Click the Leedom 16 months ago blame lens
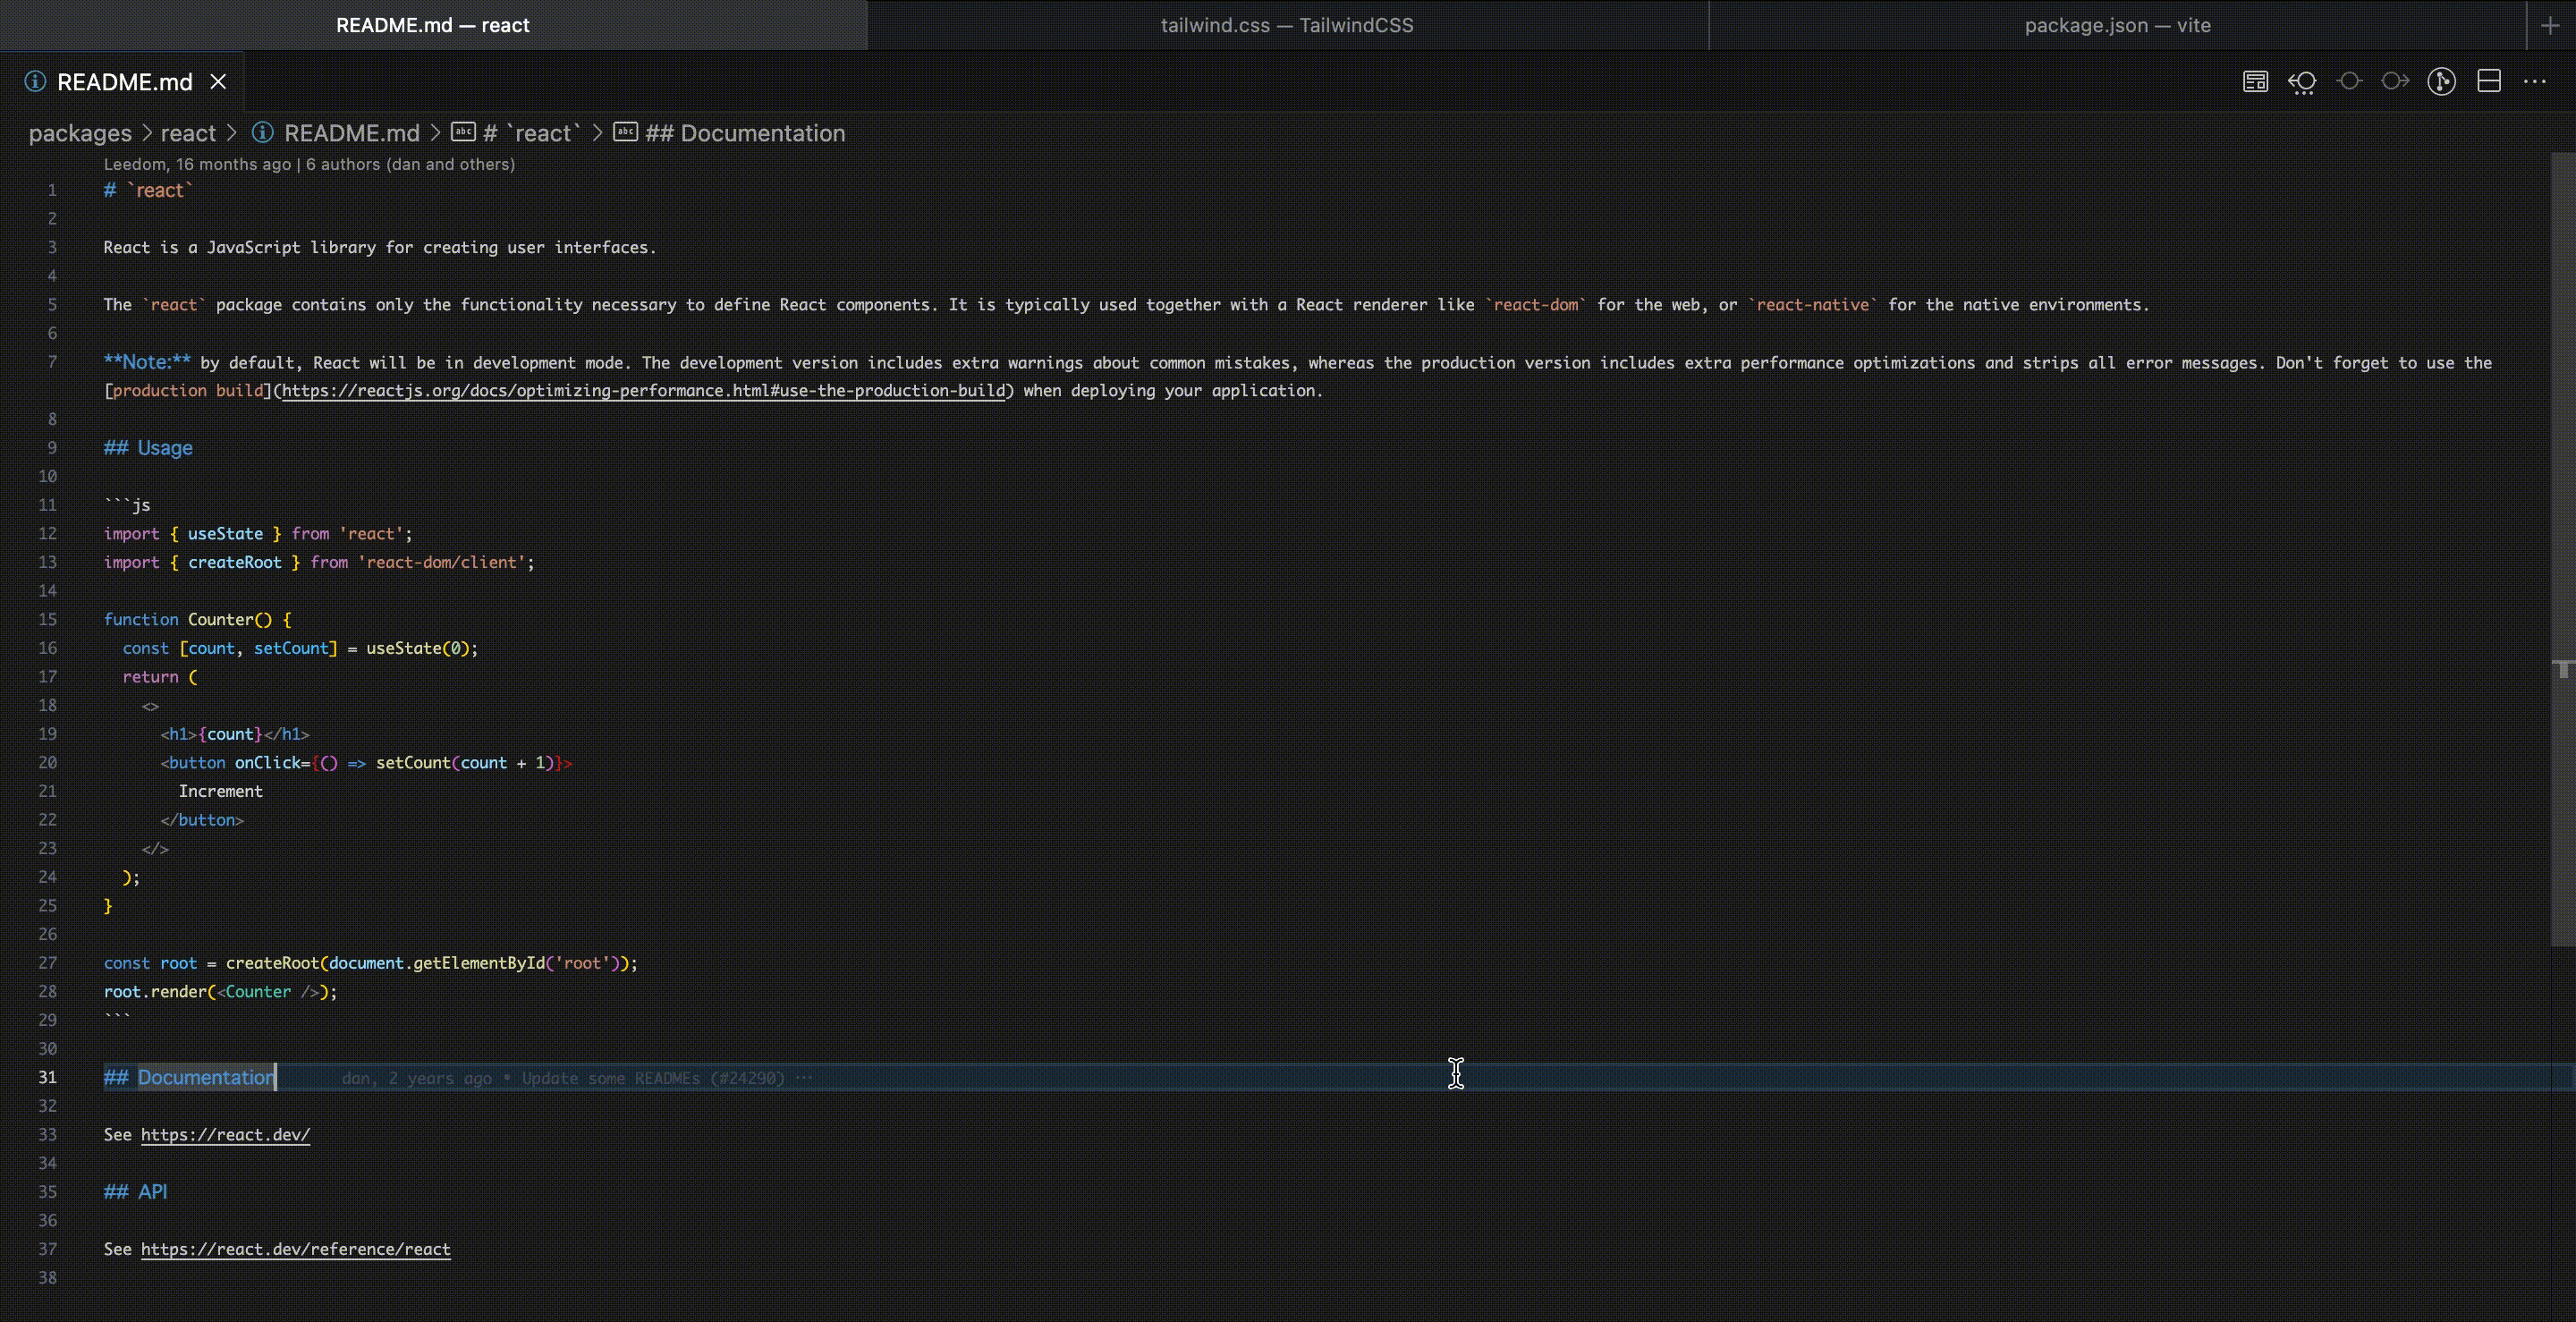The image size is (2576, 1322). [x=309, y=164]
